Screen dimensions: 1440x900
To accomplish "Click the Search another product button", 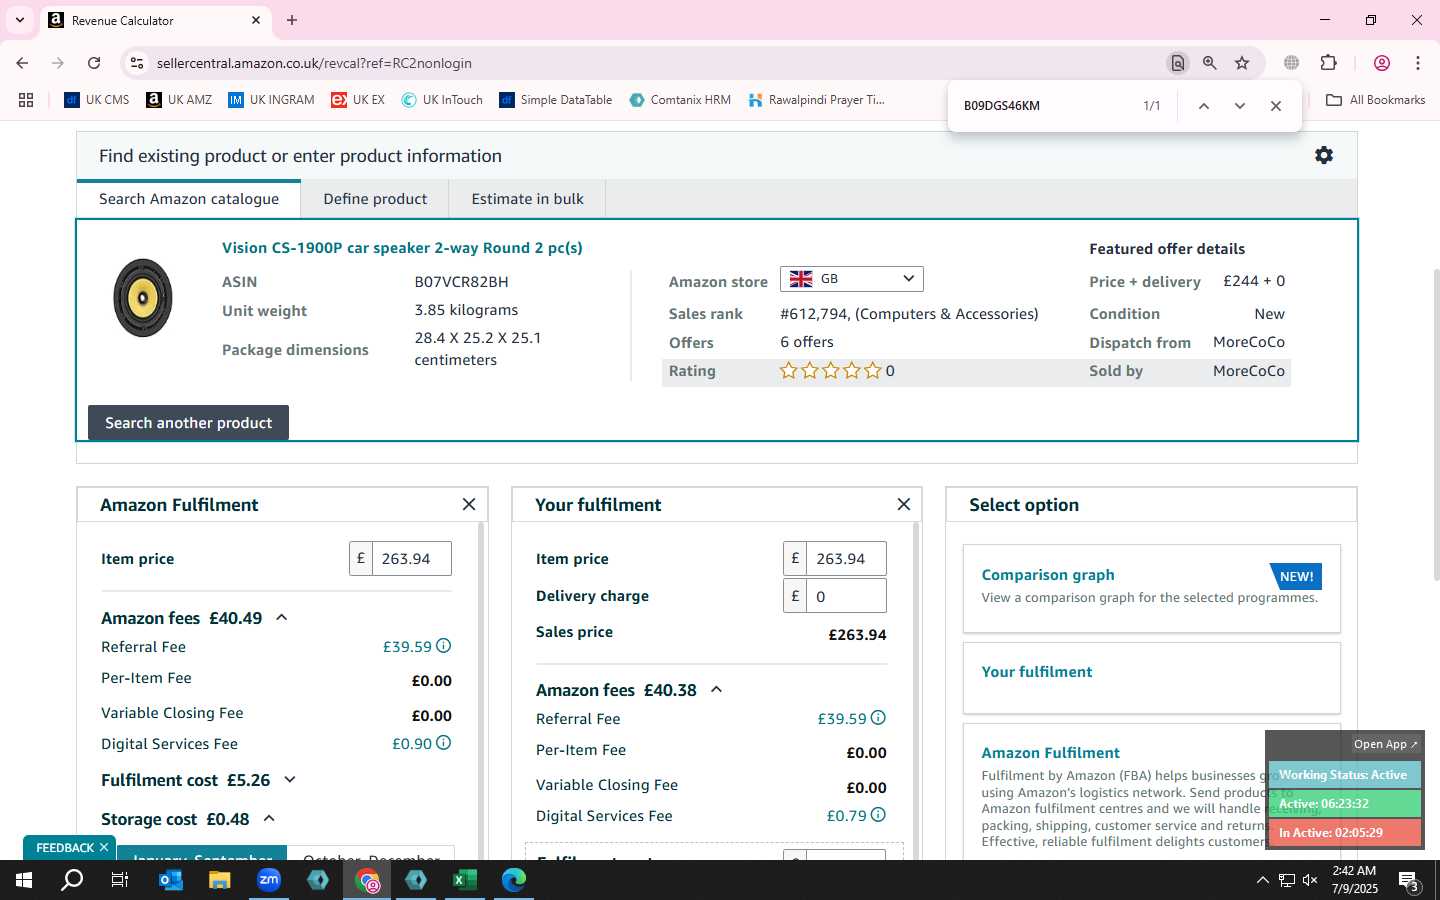I will pyautogui.click(x=188, y=423).
